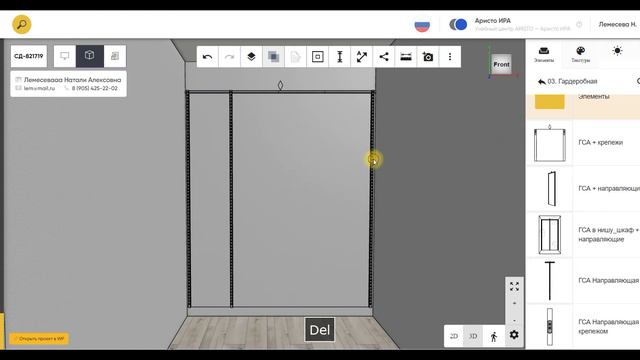Toggle the blue theme switch
640x360 pixels.
coord(458,24)
